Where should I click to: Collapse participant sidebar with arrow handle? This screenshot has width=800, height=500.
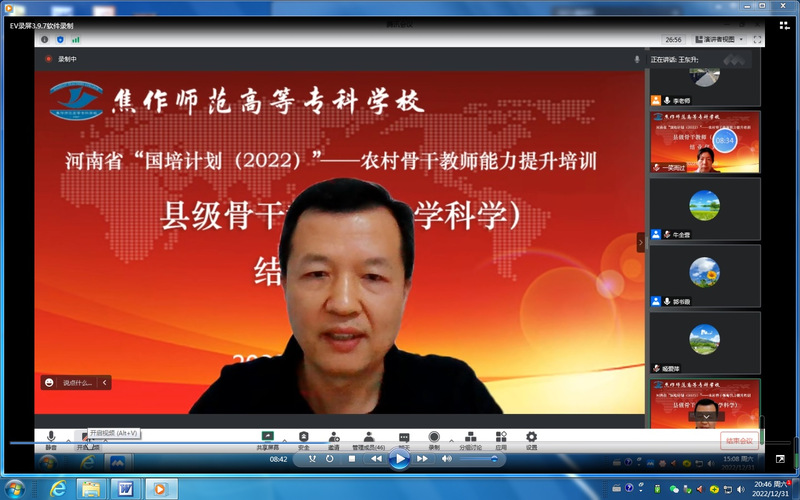[641, 242]
